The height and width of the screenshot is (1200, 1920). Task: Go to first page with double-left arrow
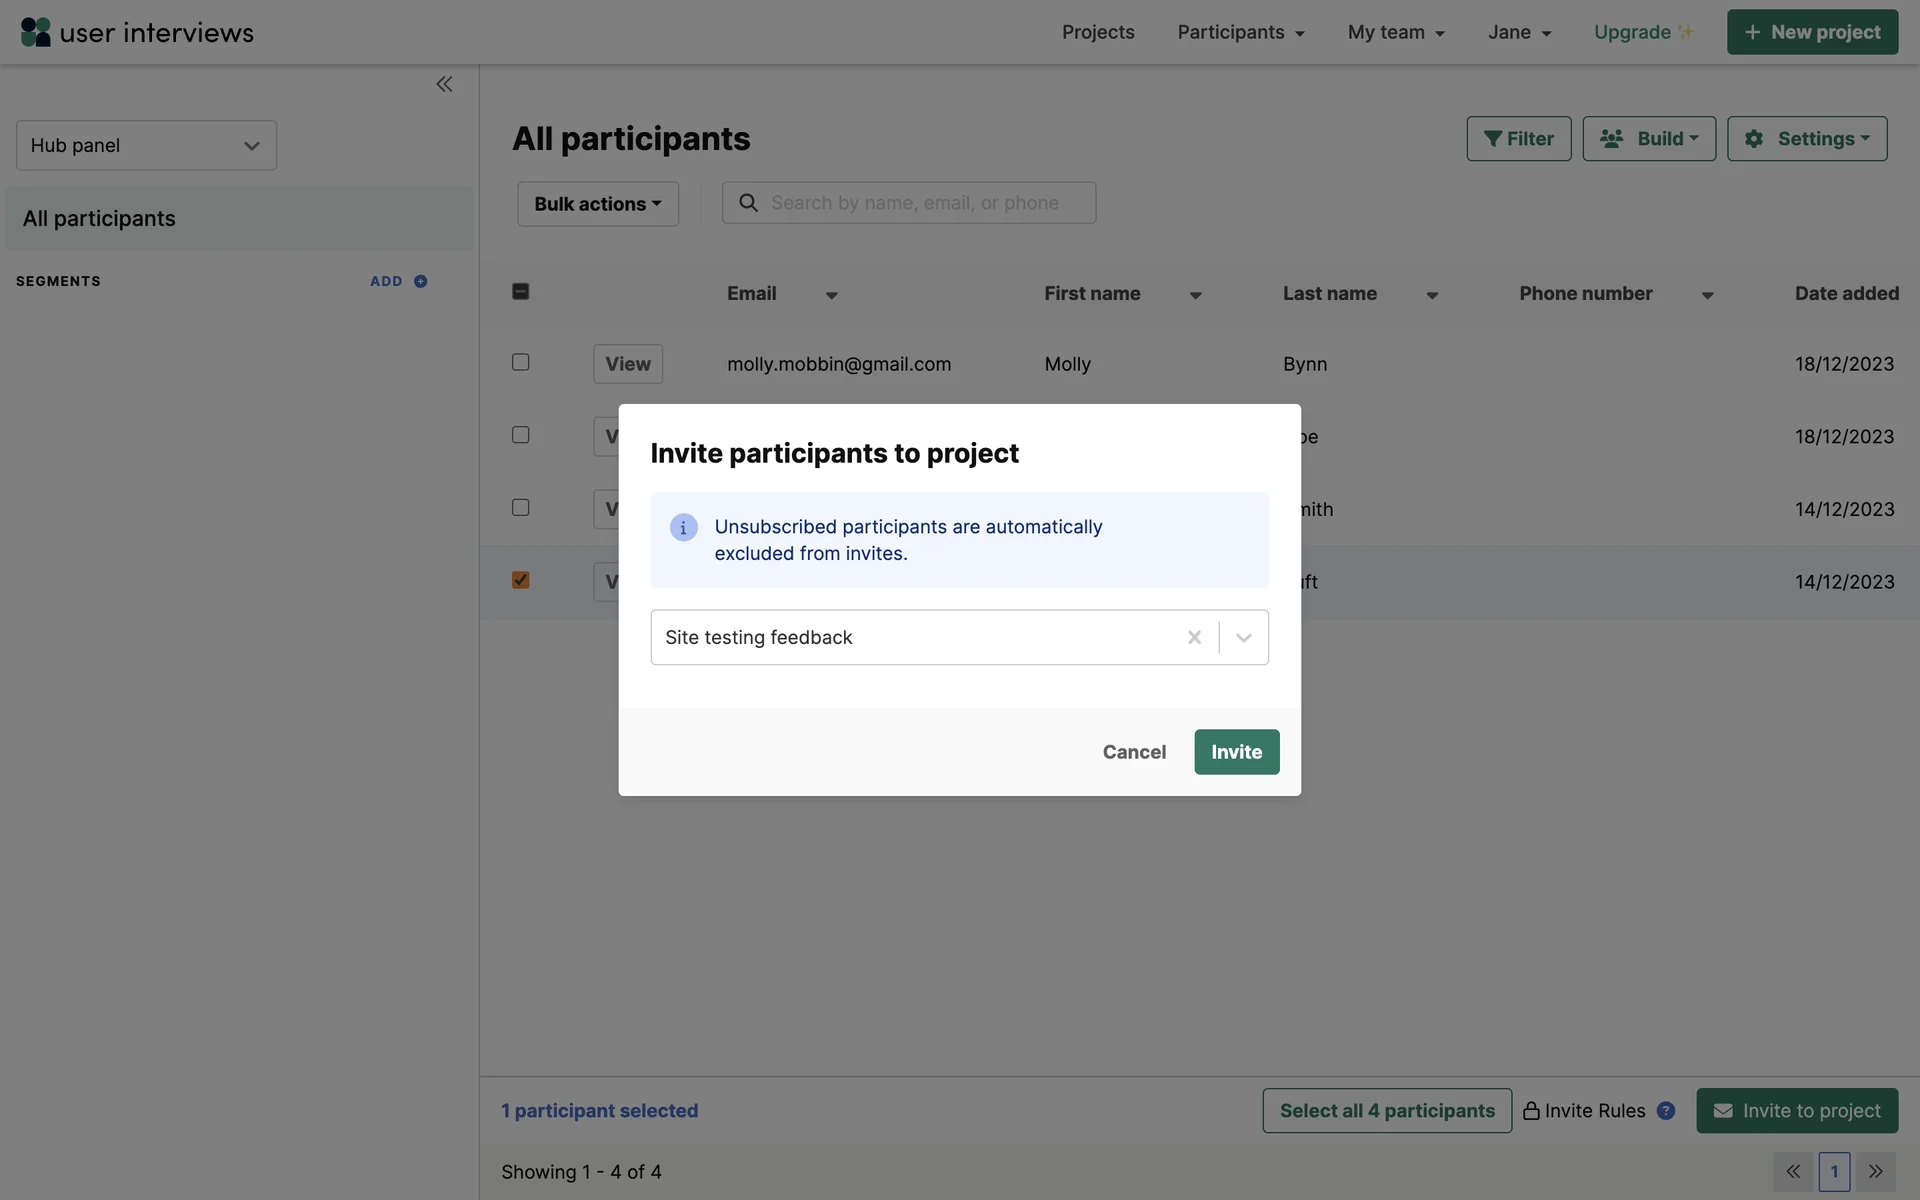click(1793, 1172)
